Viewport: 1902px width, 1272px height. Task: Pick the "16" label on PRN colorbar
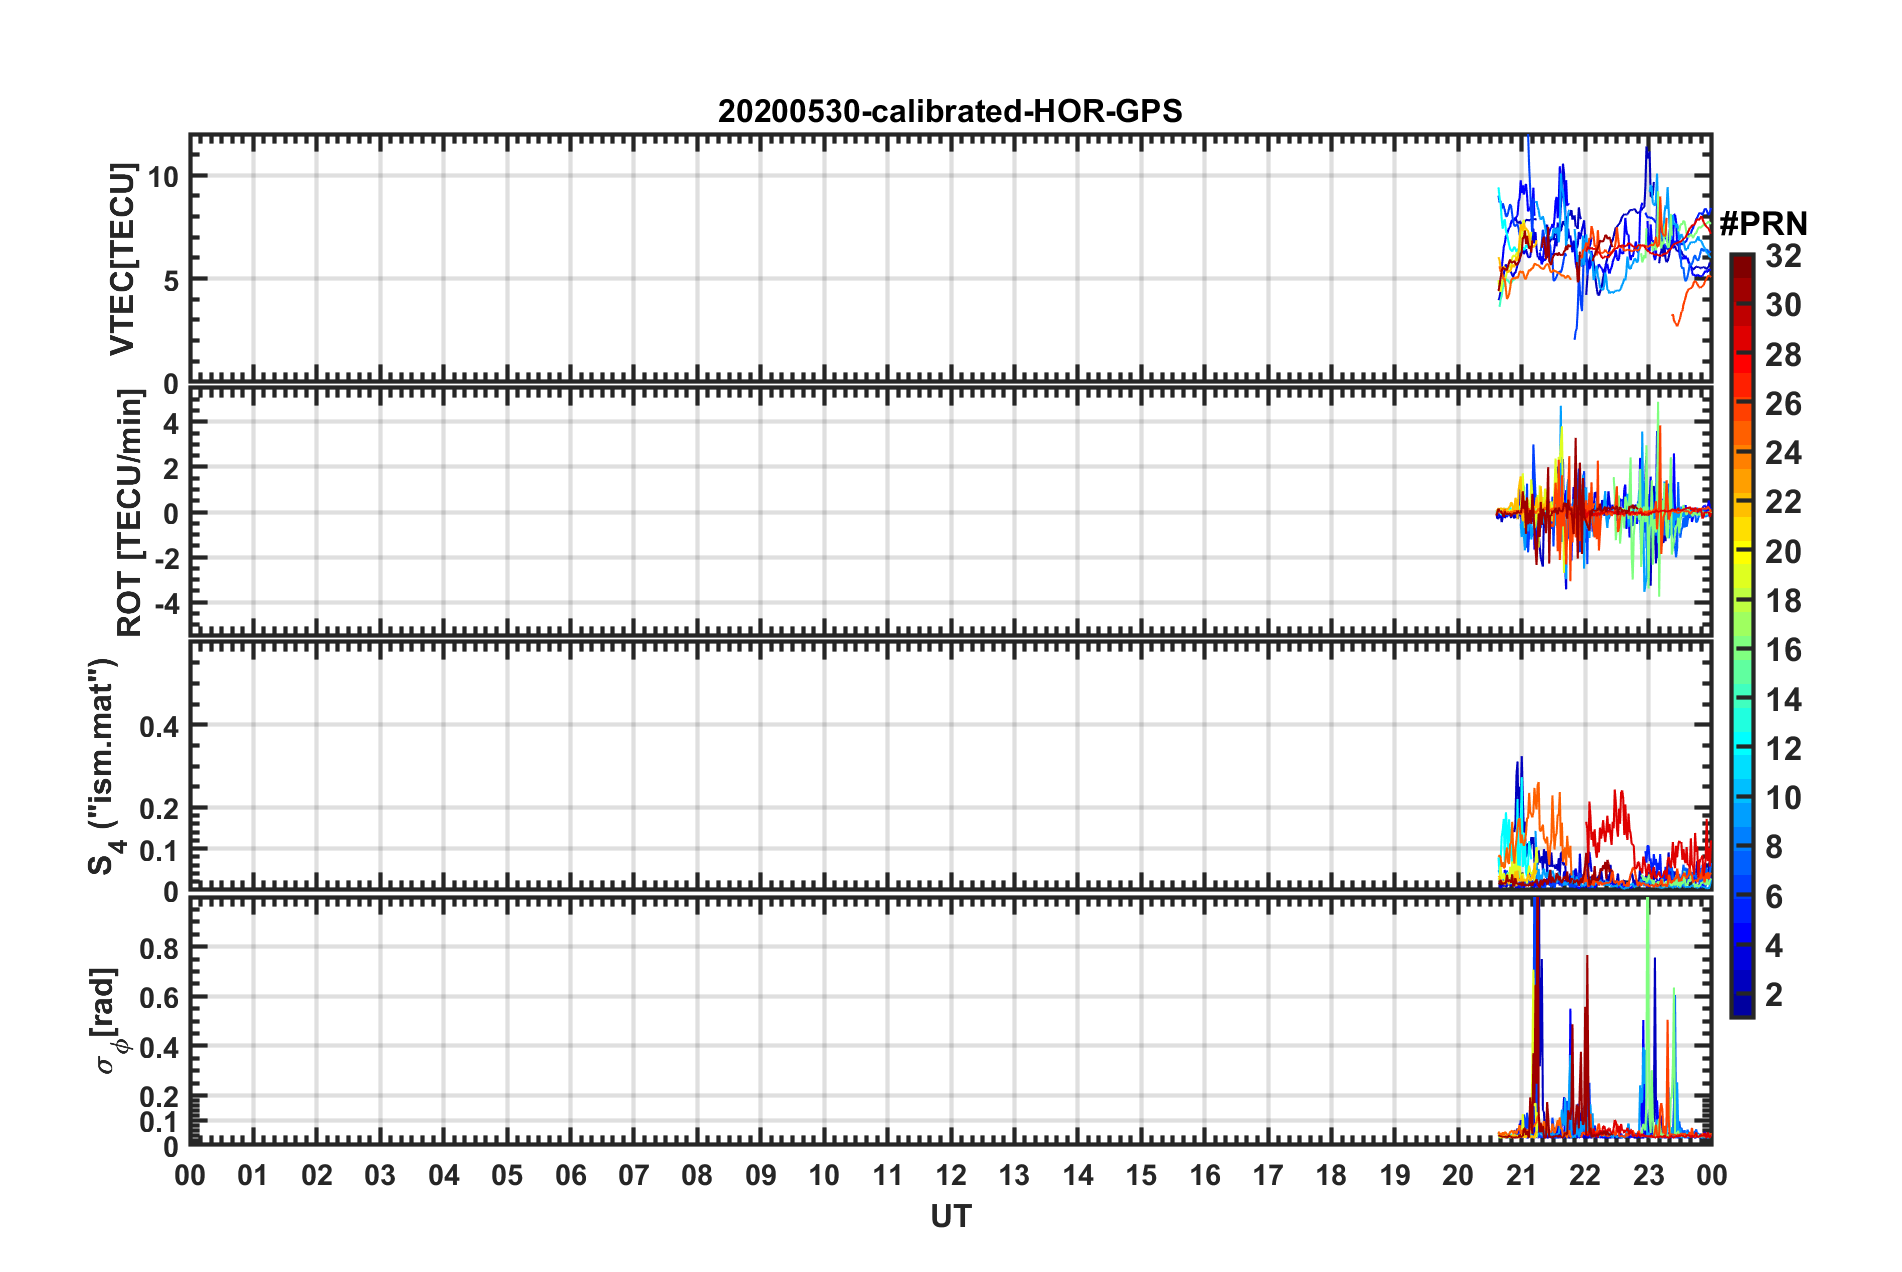[x=1783, y=650]
